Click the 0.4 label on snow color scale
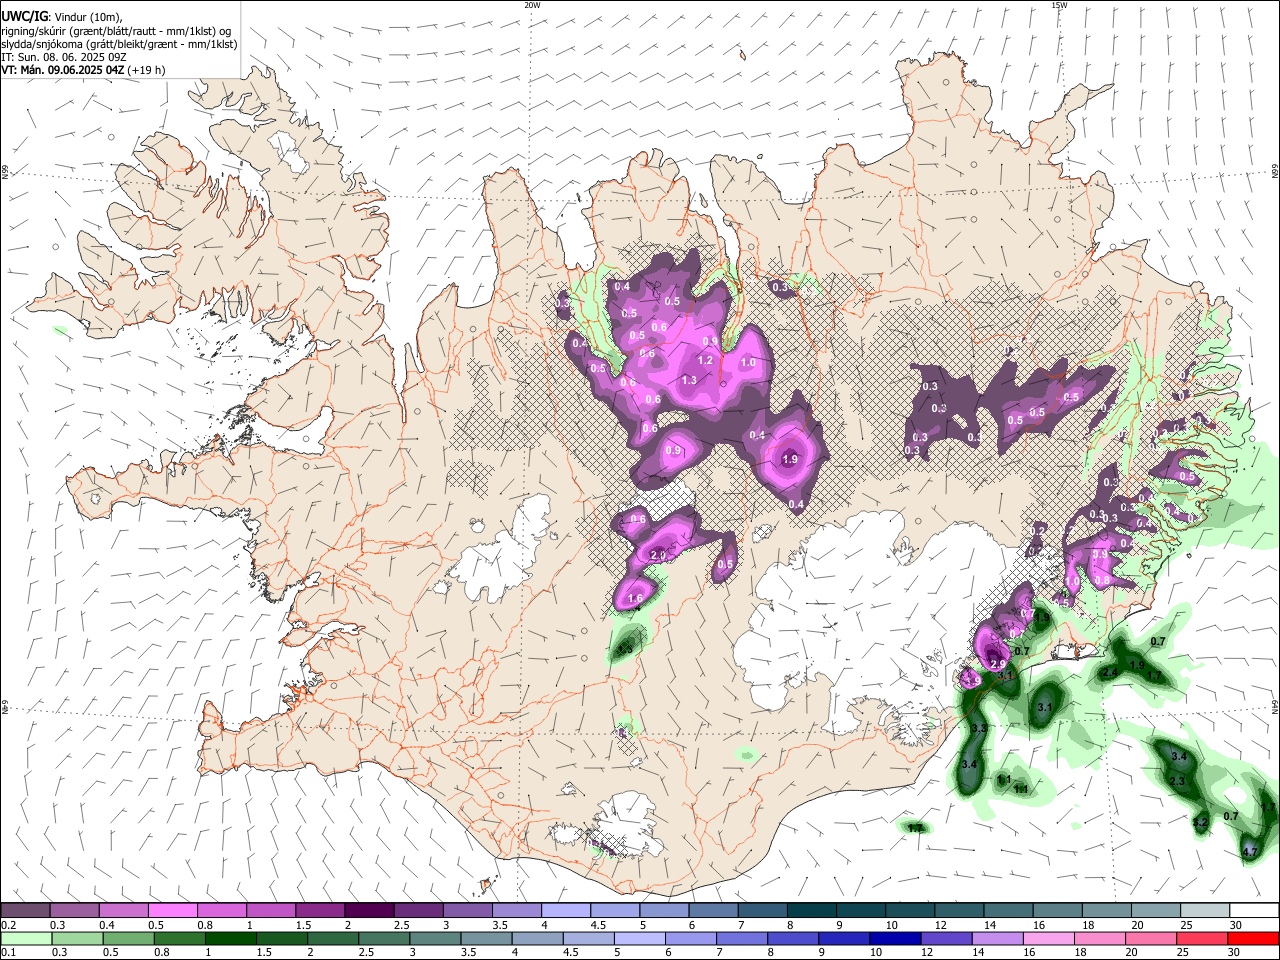The width and height of the screenshot is (1280, 960). click(107, 925)
